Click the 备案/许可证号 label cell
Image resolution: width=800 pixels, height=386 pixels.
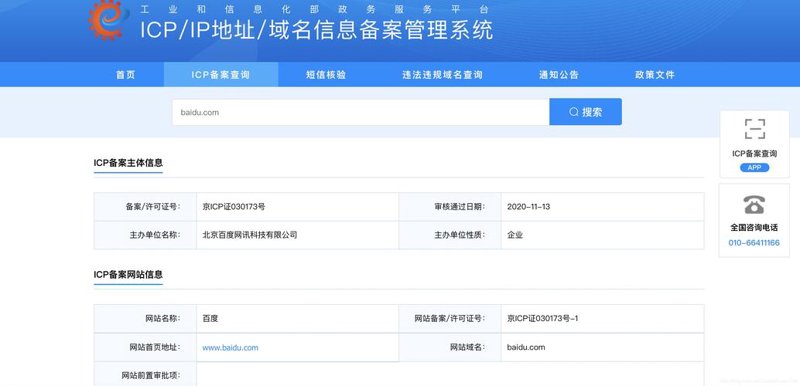[x=145, y=207]
